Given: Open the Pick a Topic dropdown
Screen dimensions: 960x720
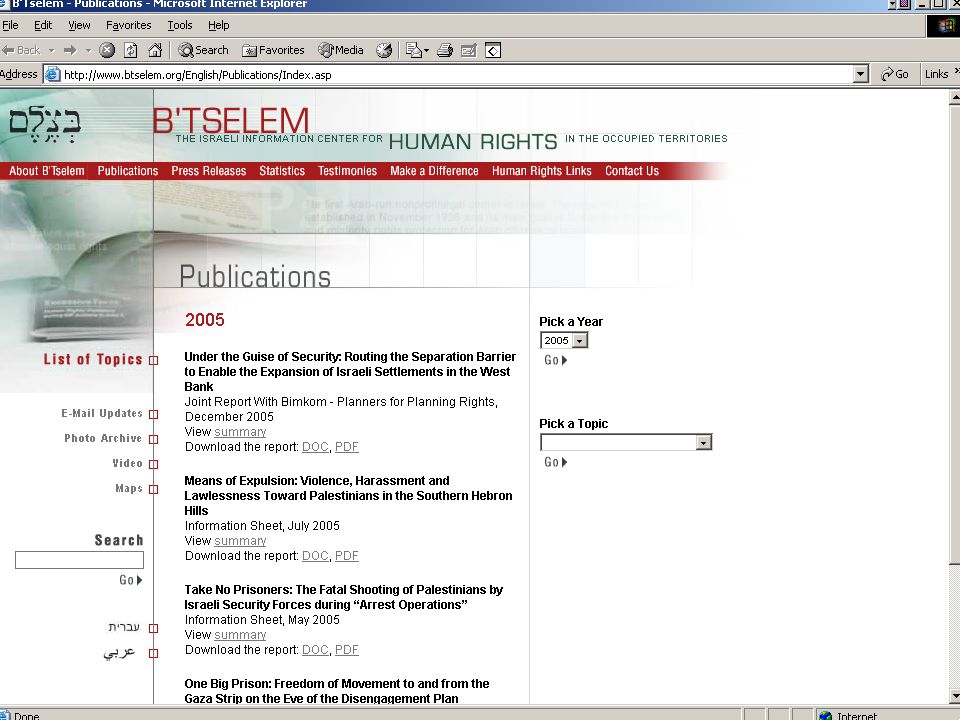Looking at the screenshot, I should pyautogui.click(x=703, y=442).
